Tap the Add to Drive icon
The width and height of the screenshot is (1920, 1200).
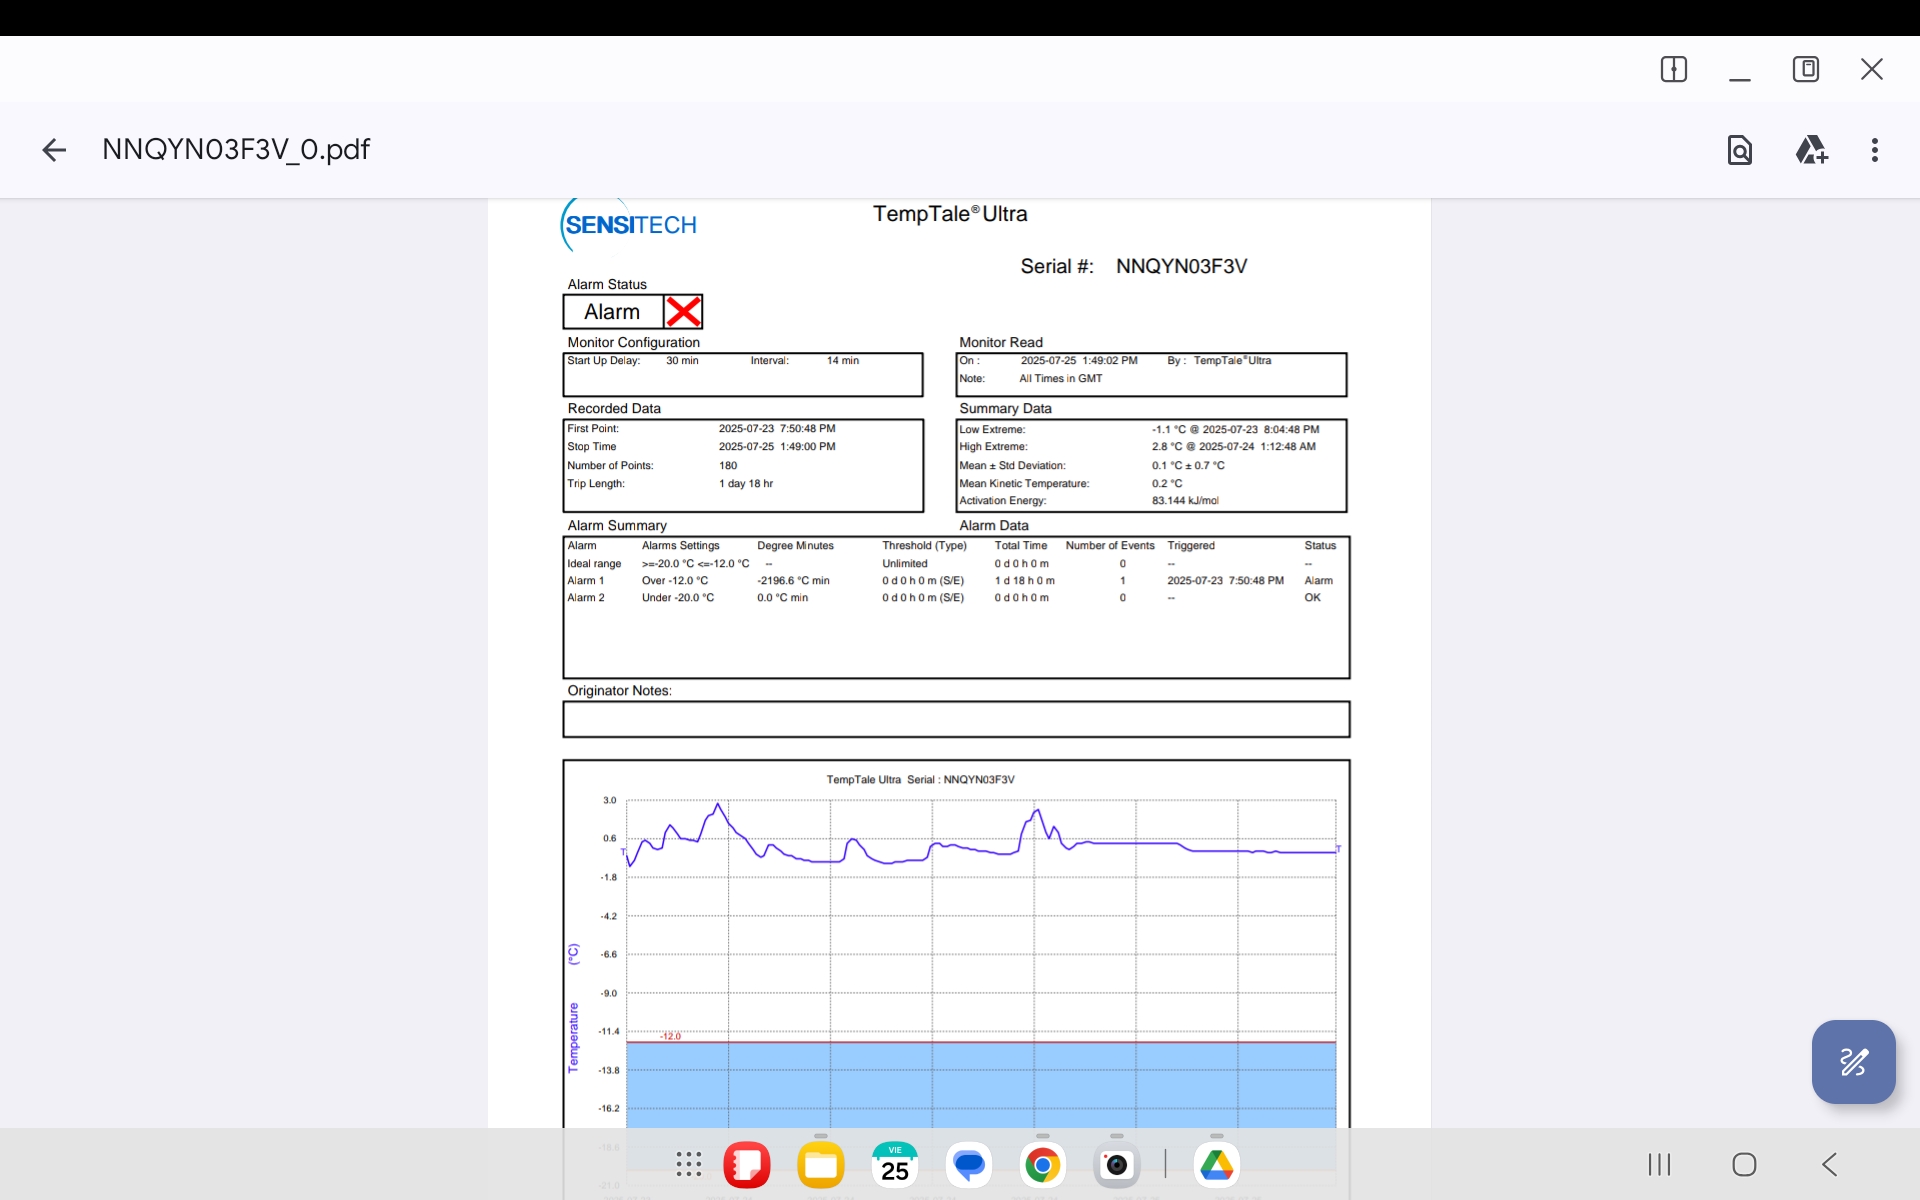(1810, 150)
